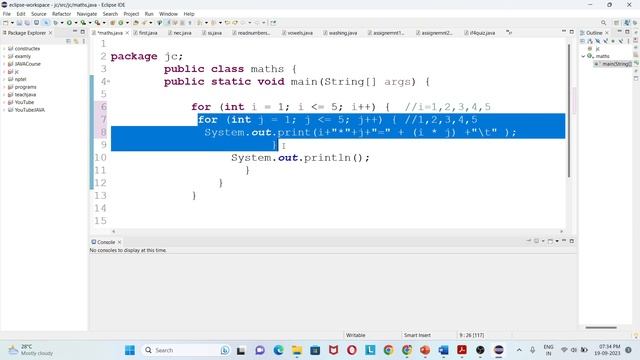
Task: Open File Explorer from taskbar
Action: click(297, 350)
